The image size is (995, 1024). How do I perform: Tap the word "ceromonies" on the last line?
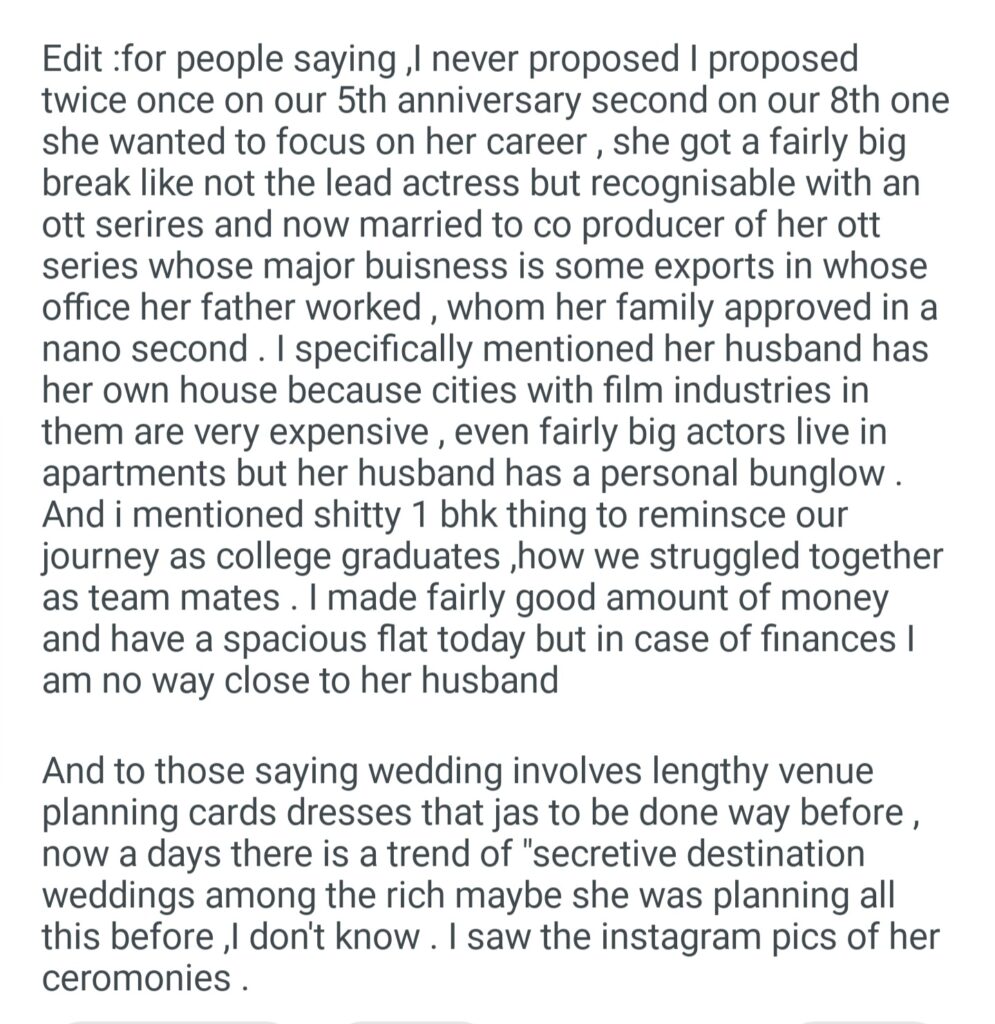coord(135,979)
